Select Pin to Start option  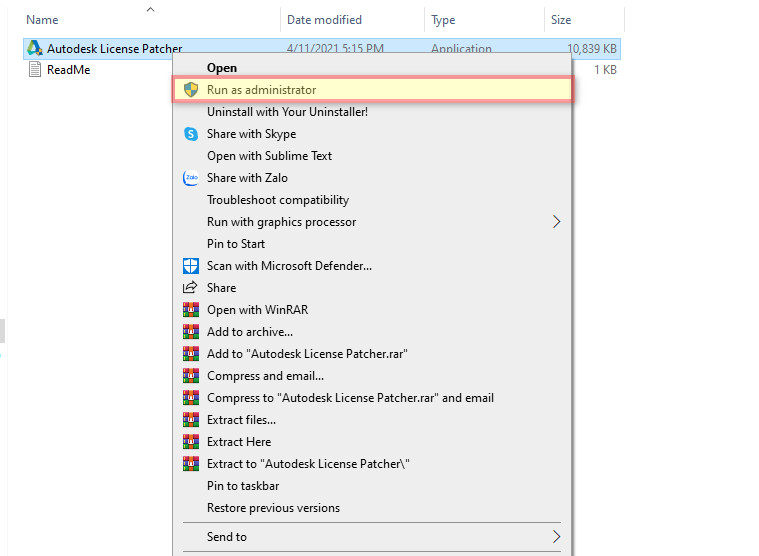(x=236, y=244)
